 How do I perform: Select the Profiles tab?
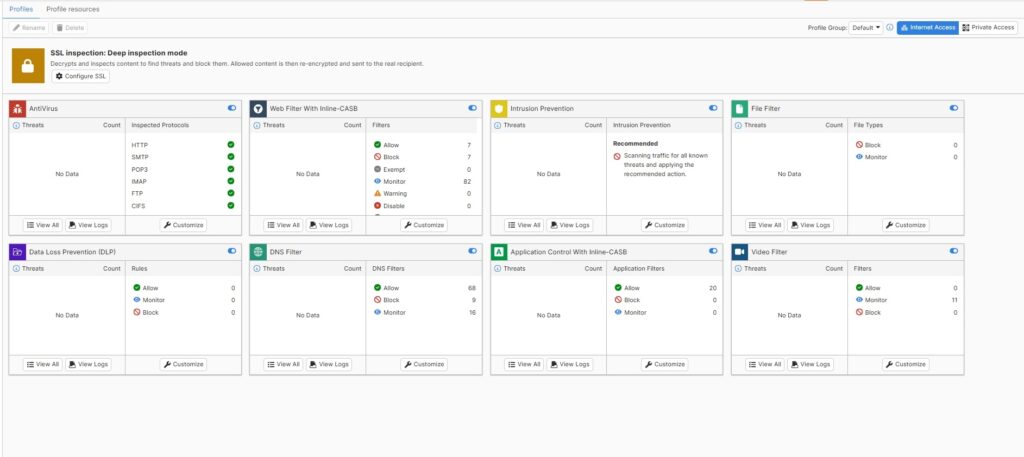(x=20, y=8)
